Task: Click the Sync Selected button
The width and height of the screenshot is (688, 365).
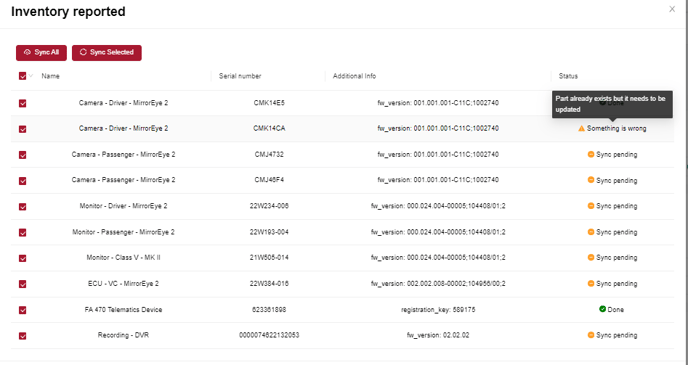Action: pyautogui.click(x=107, y=53)
